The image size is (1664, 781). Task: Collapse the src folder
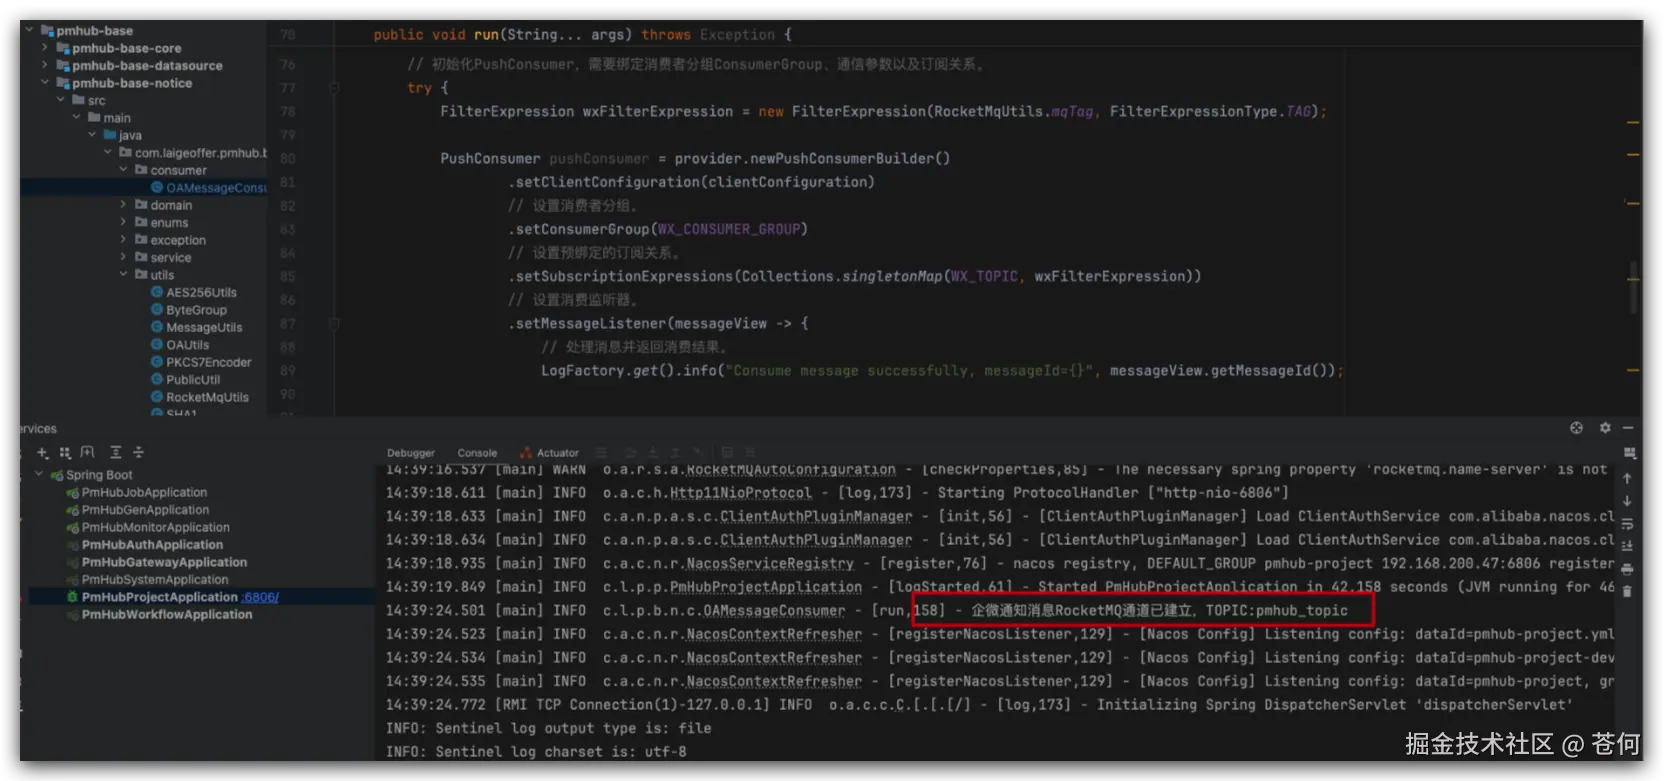pos(60,100)
